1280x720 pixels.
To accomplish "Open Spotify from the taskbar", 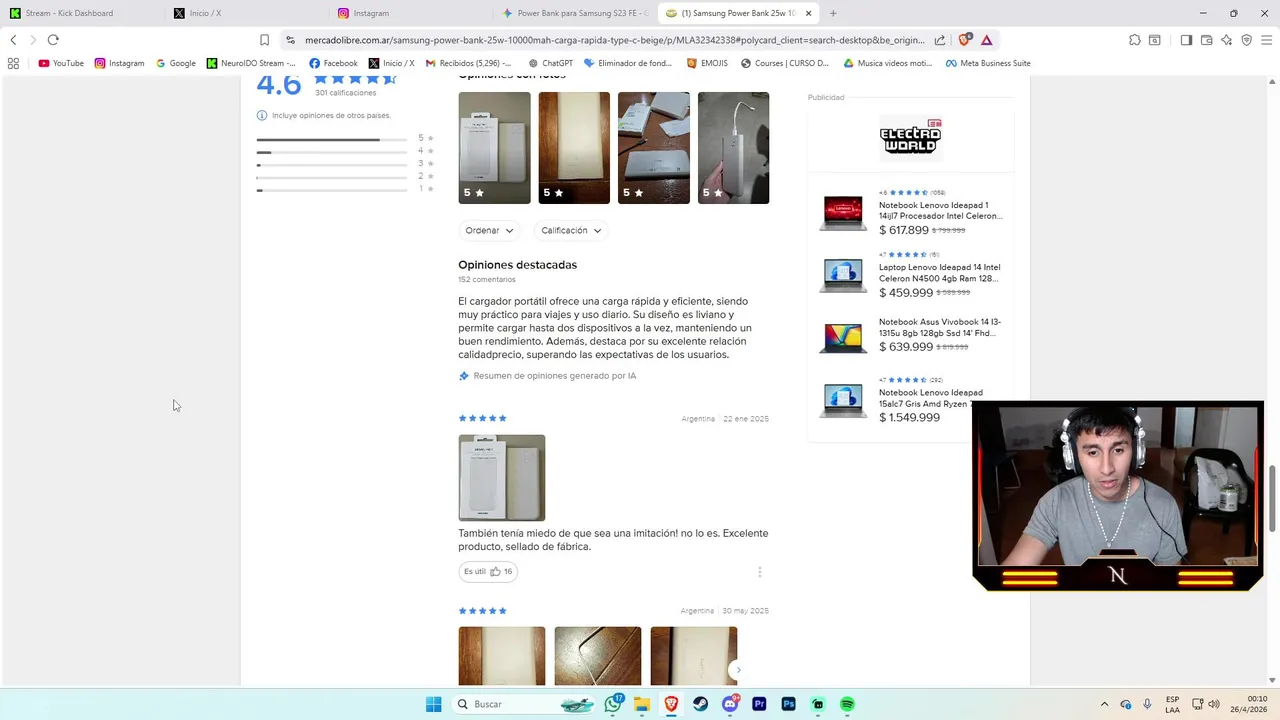I will [x=847, y=704].
